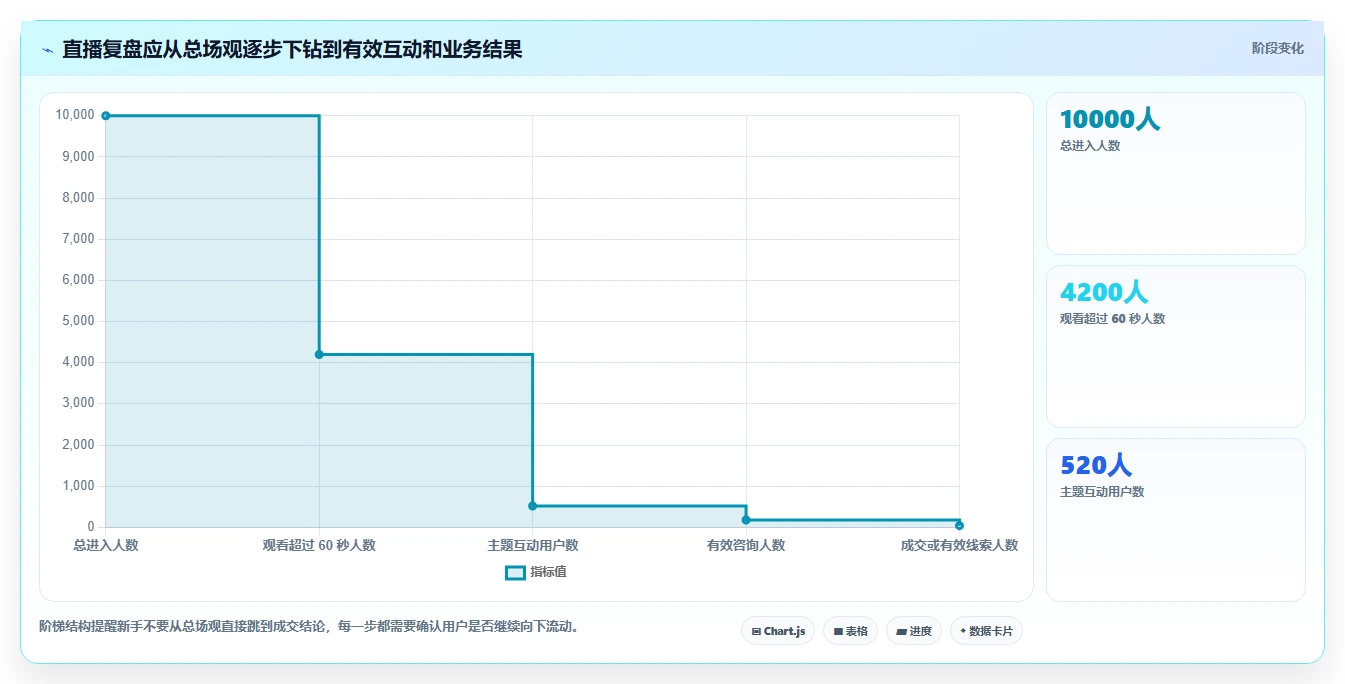Image resolution: width=1345 pixels, height=684 pixels.
Task: Click the data point at 主题互动用户数
Action: click(532, 506)
